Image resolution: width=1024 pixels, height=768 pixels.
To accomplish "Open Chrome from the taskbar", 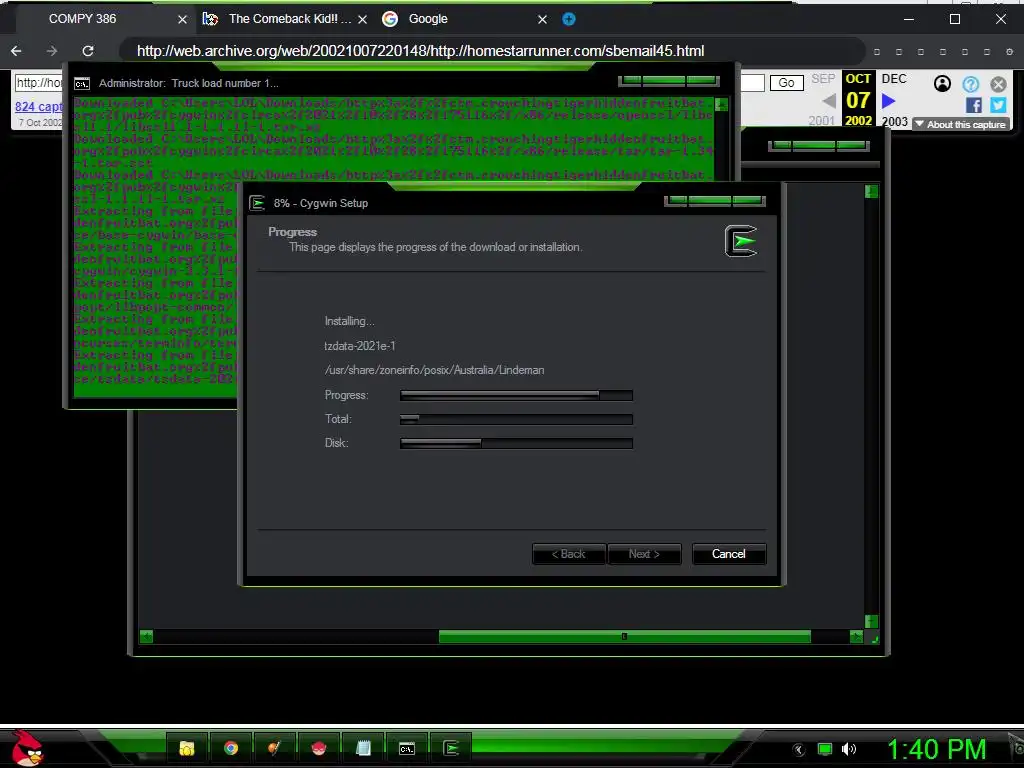I will click(x=231, y=748).
